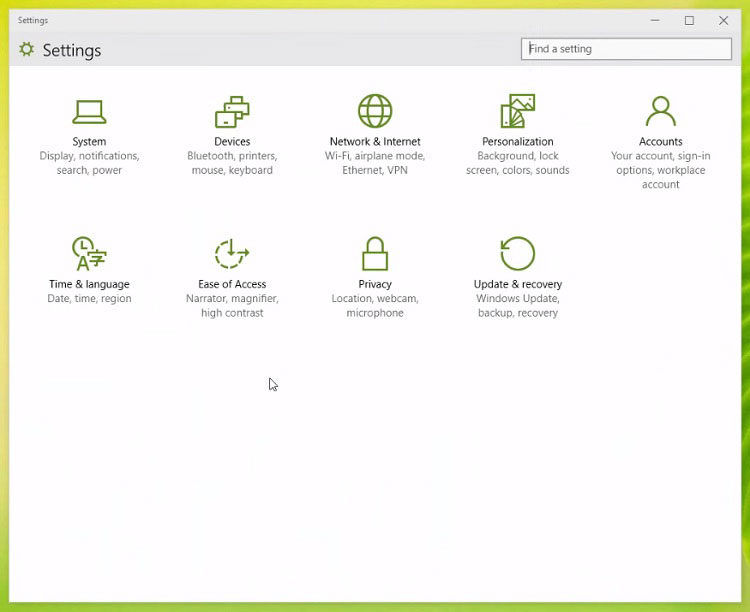Viewport: 750px width, 612px height.
Task: Select the Privacy padlock icon
Action: coord(375,254)
